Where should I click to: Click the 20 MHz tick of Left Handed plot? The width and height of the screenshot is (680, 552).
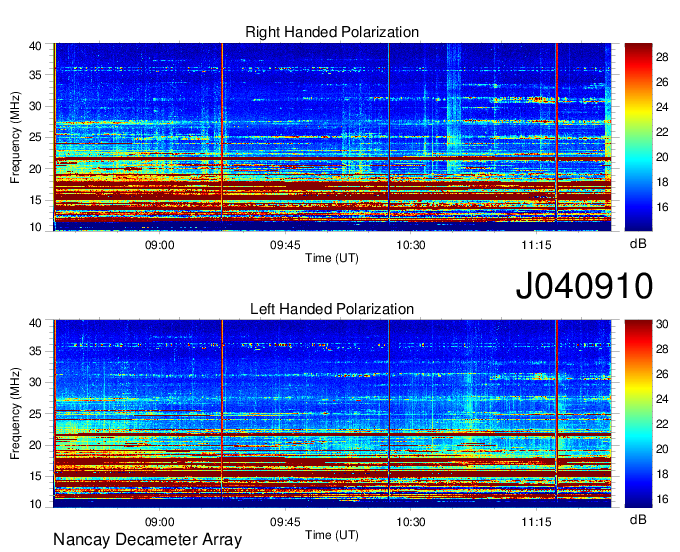pos(35,445)
